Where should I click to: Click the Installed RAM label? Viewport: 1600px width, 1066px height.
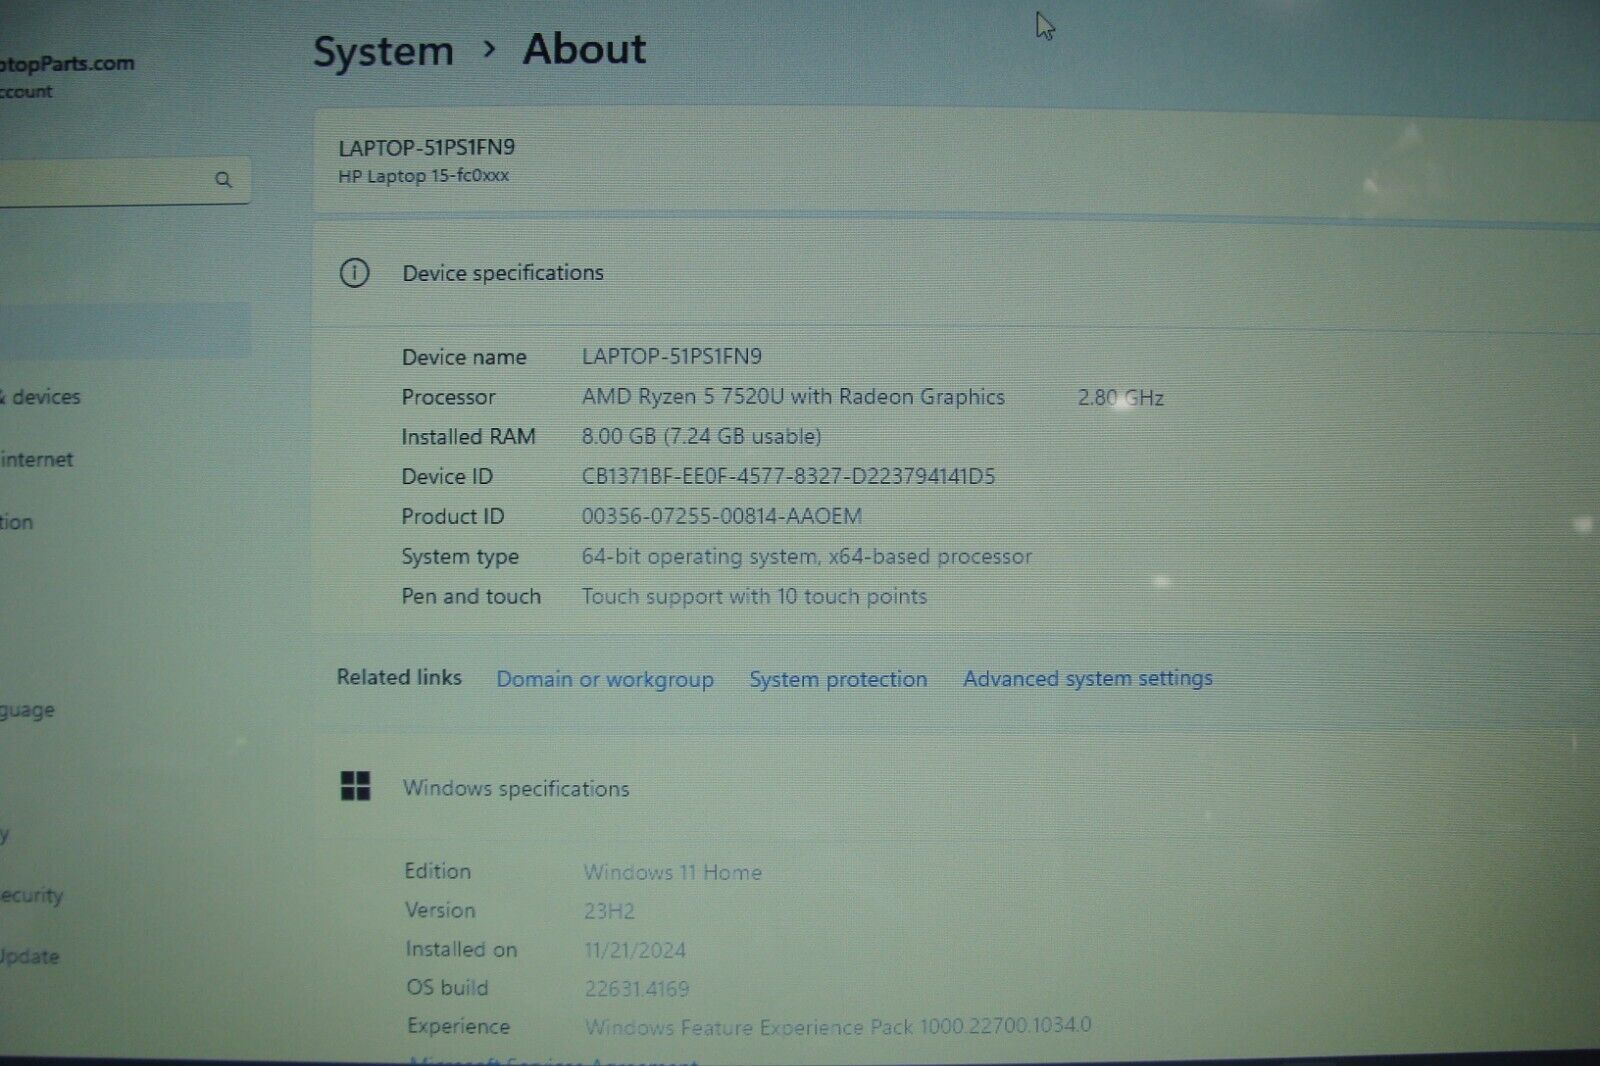click(x=468, y=437)
